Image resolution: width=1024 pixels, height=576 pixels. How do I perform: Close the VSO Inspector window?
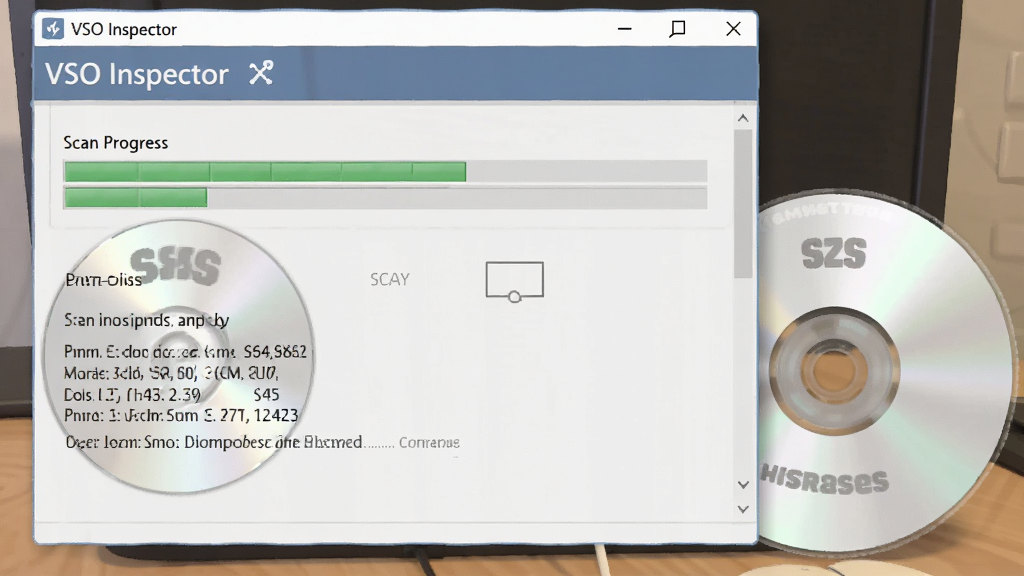click(x=733, y=29)
